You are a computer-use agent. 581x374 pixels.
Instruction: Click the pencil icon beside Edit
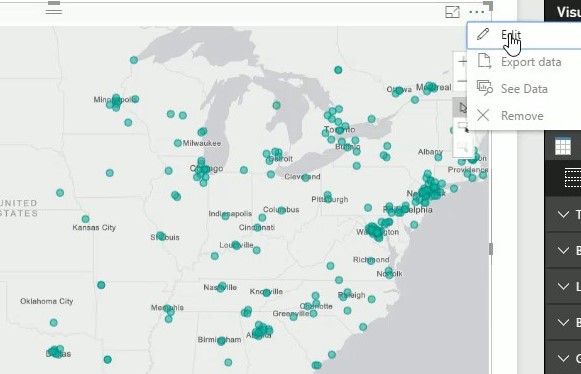(x=483, y=34)
